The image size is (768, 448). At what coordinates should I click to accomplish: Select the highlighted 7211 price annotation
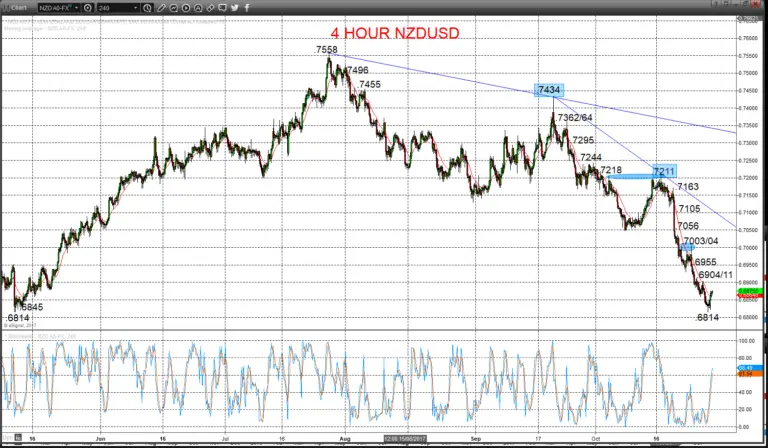pyautogui.click(x=664, y=171)
